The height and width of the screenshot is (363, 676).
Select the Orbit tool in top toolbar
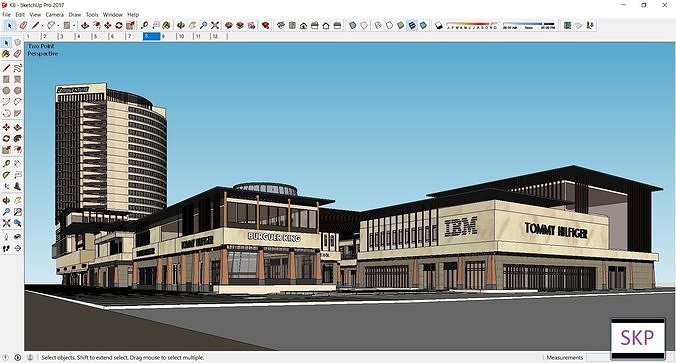(x=181, y=25)
